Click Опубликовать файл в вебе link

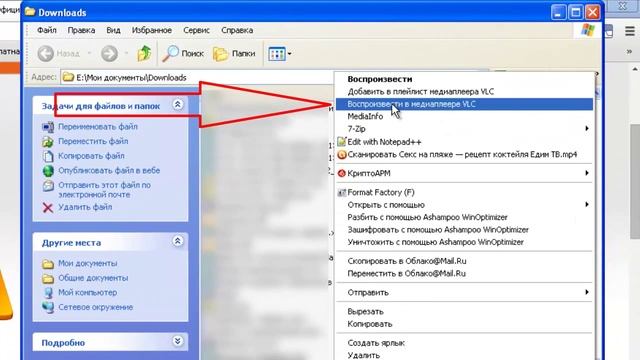[x=109, y=171]
